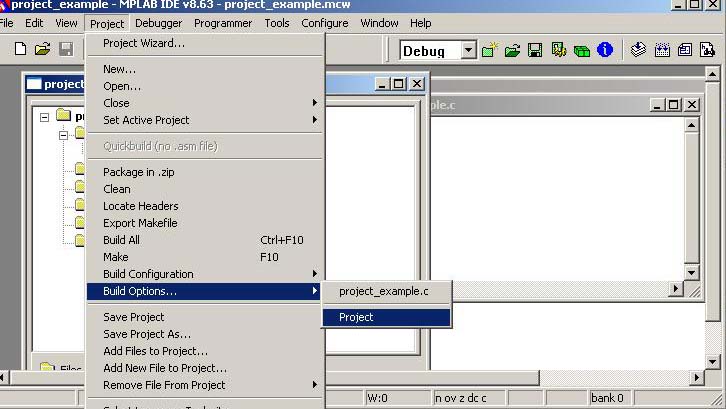This screenshot has height=409, width=726.
Task: Collapse the root project tree node
Action: pyautogui.click(x=44, y=116)
